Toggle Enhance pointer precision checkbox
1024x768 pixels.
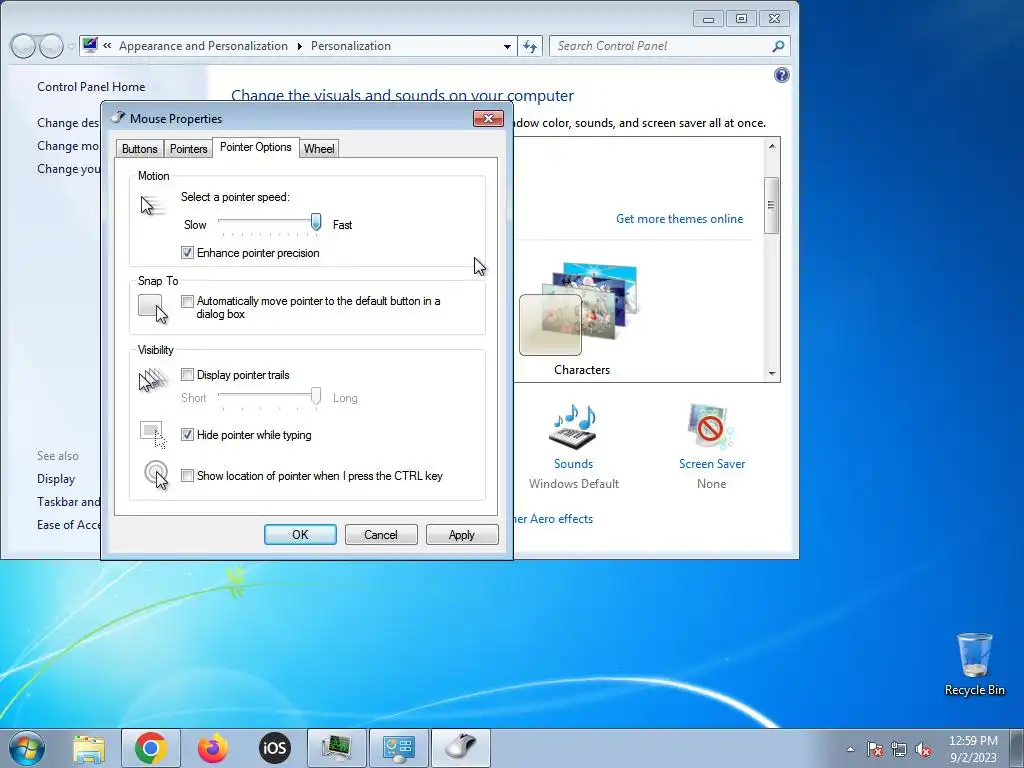(187, 253)
